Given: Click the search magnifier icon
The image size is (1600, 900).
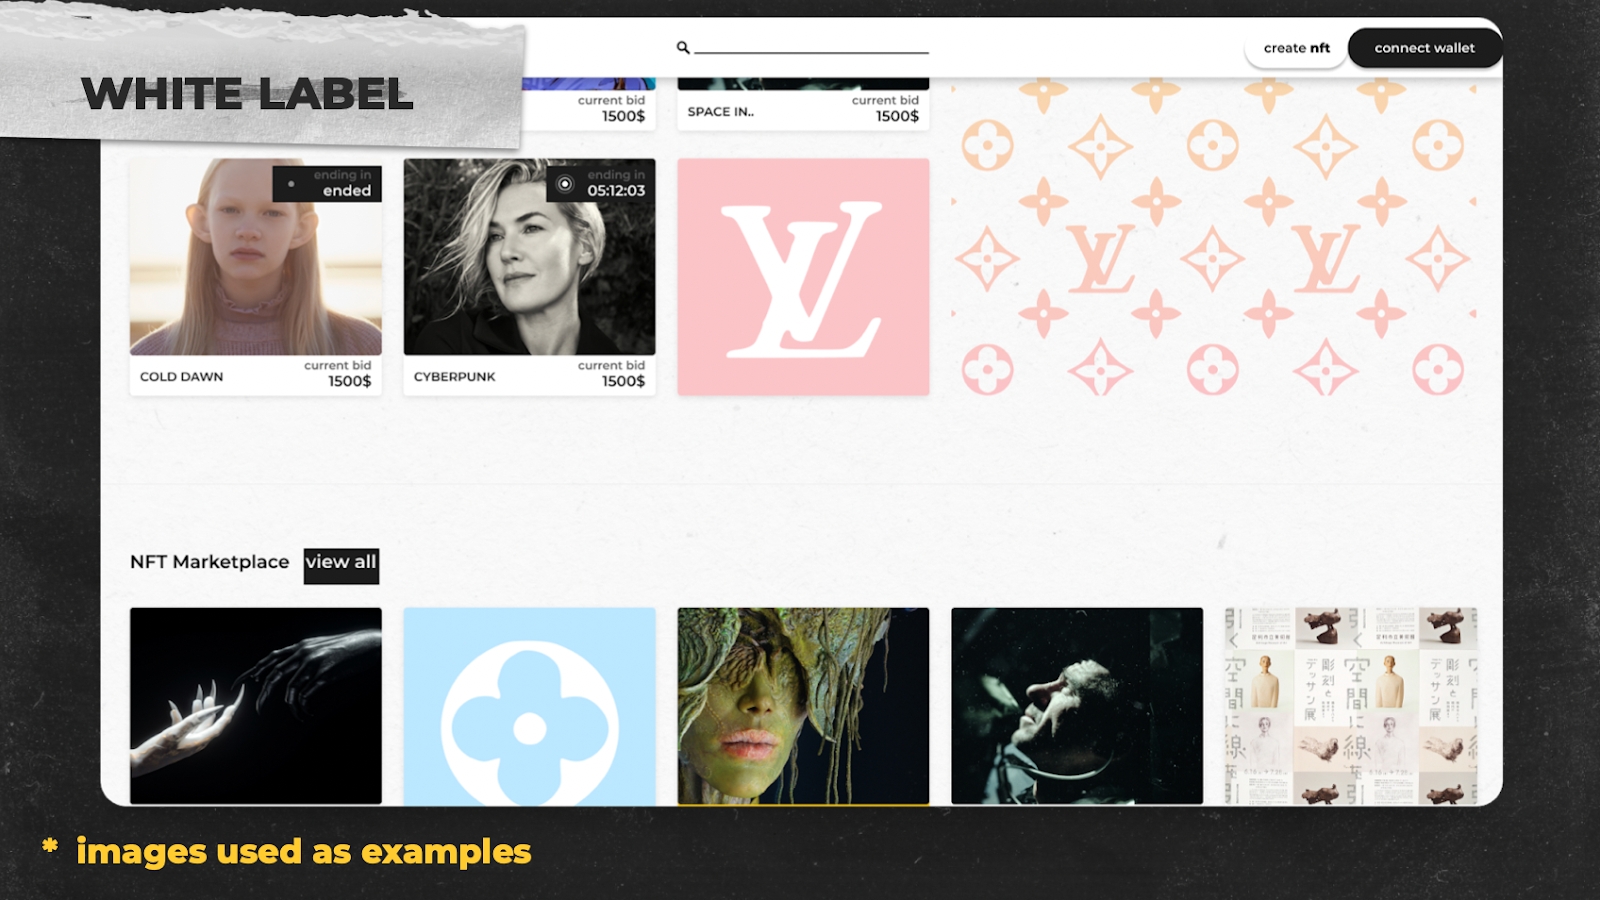Looking at the screenshot, I should [x=683, y=47].
